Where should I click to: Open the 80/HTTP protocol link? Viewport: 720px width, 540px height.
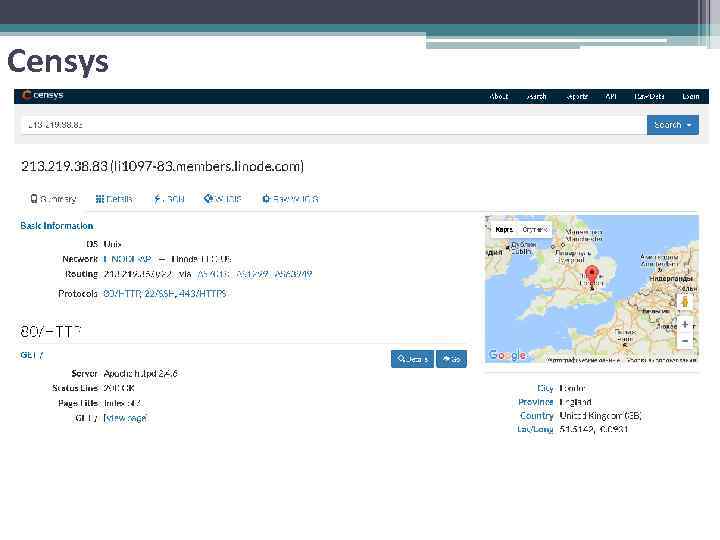122,293
